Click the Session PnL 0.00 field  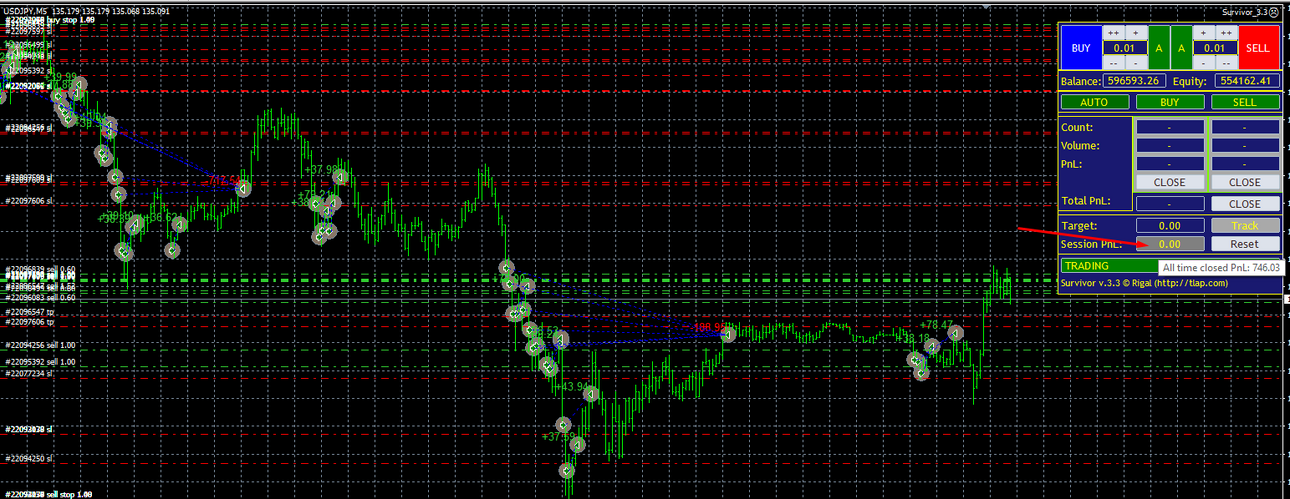[1170, 244]
